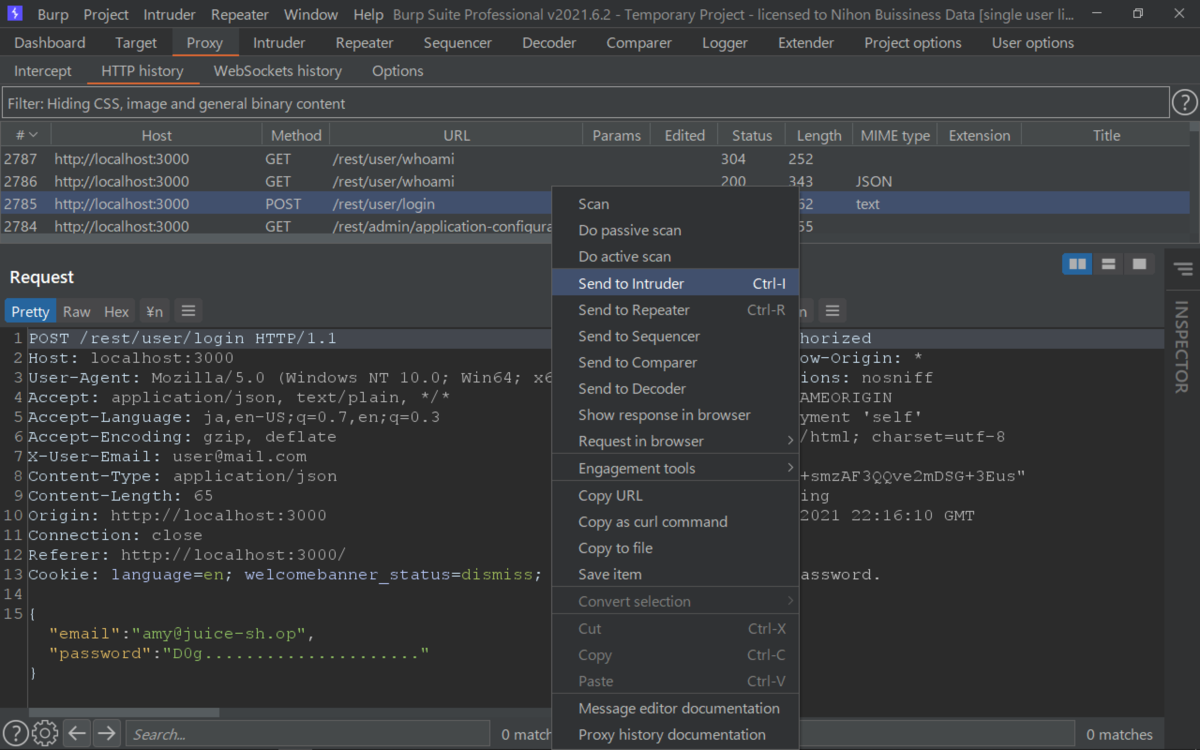Select history row 2787 whoami request
The image size is (1200, 750).
pyautogui.click(x=595, y=159)
